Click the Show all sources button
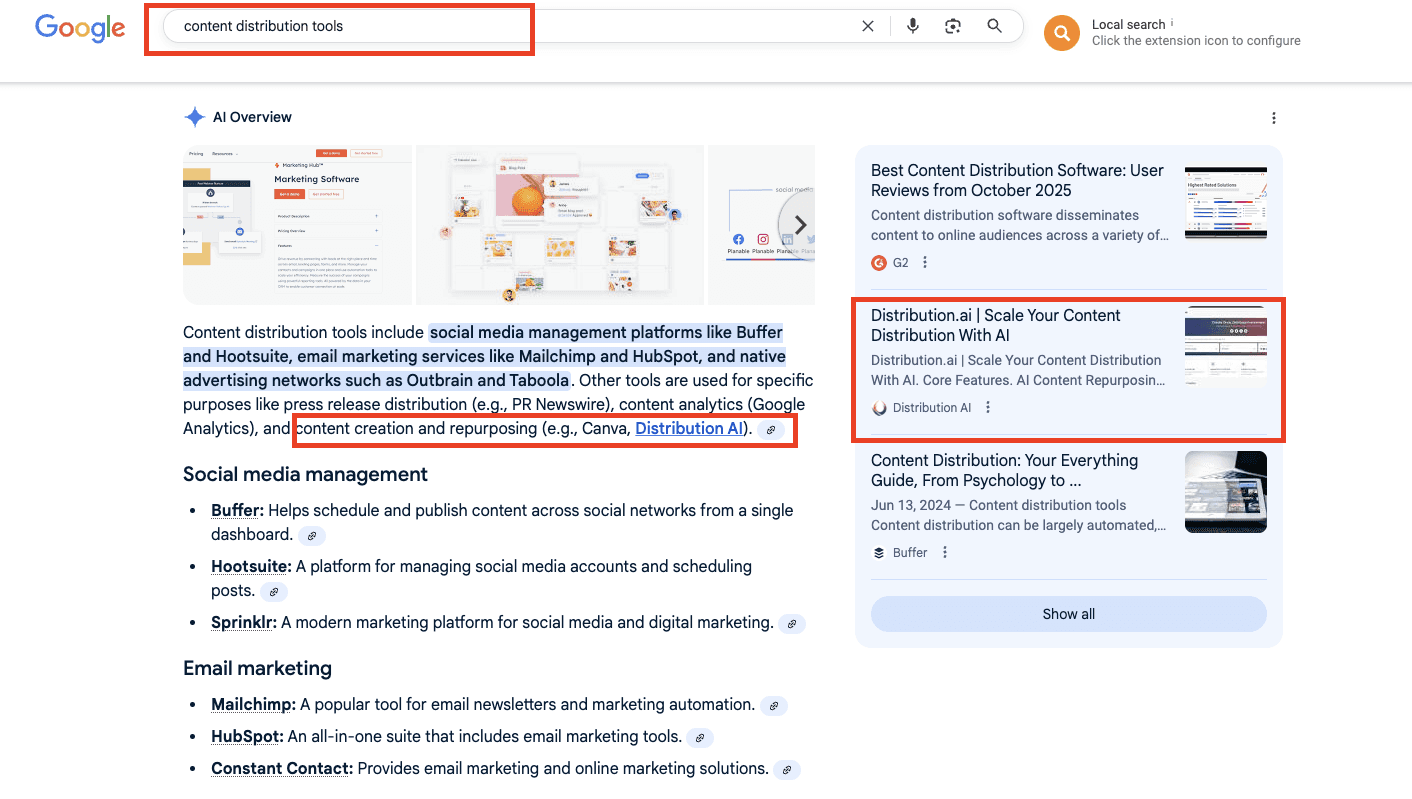 click(x=1069, y=614)
